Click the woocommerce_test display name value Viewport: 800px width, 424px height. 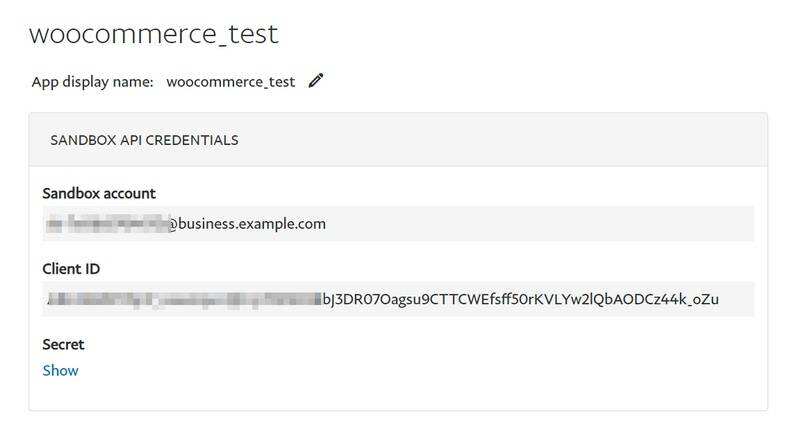coord(230,82)
